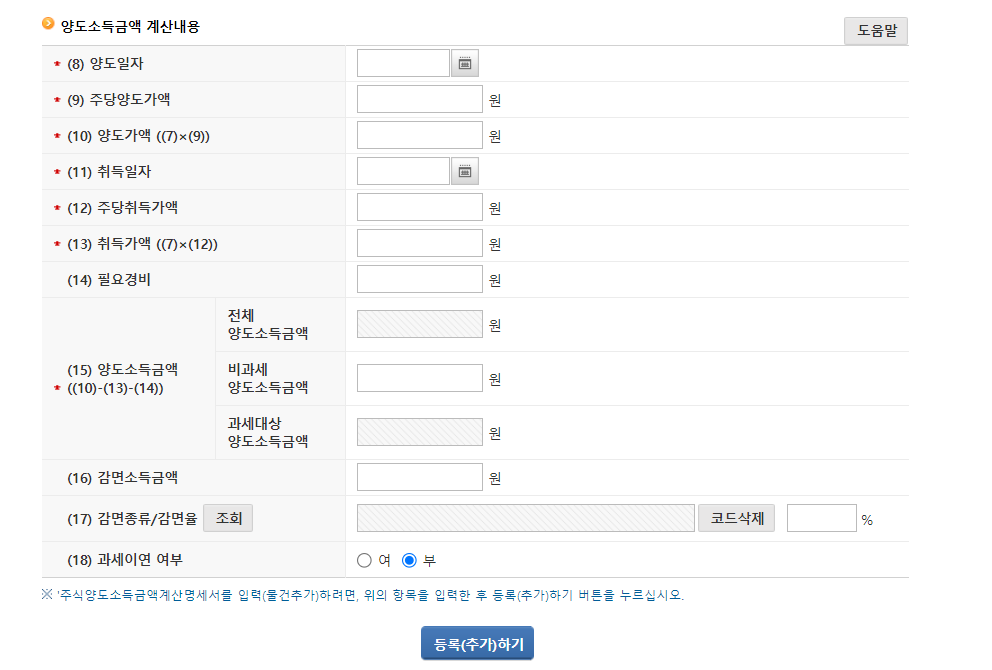Open the calendar picker for 취득일자

[466, 170]
